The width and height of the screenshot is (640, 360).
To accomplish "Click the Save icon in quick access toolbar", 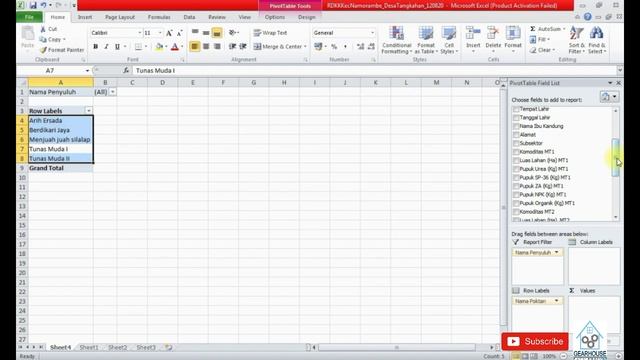I will [x=33, y=5].
